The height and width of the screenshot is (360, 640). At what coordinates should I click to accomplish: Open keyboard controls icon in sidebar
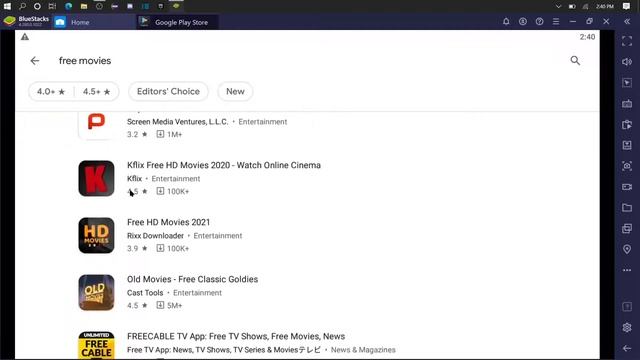(627, 104)
